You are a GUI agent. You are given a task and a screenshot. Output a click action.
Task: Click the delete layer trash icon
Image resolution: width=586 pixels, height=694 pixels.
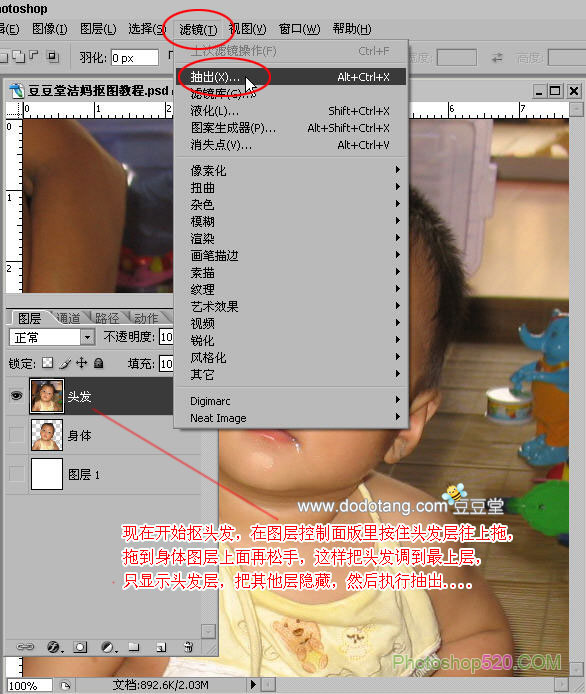pyautogui.click(x=188, y=647)
